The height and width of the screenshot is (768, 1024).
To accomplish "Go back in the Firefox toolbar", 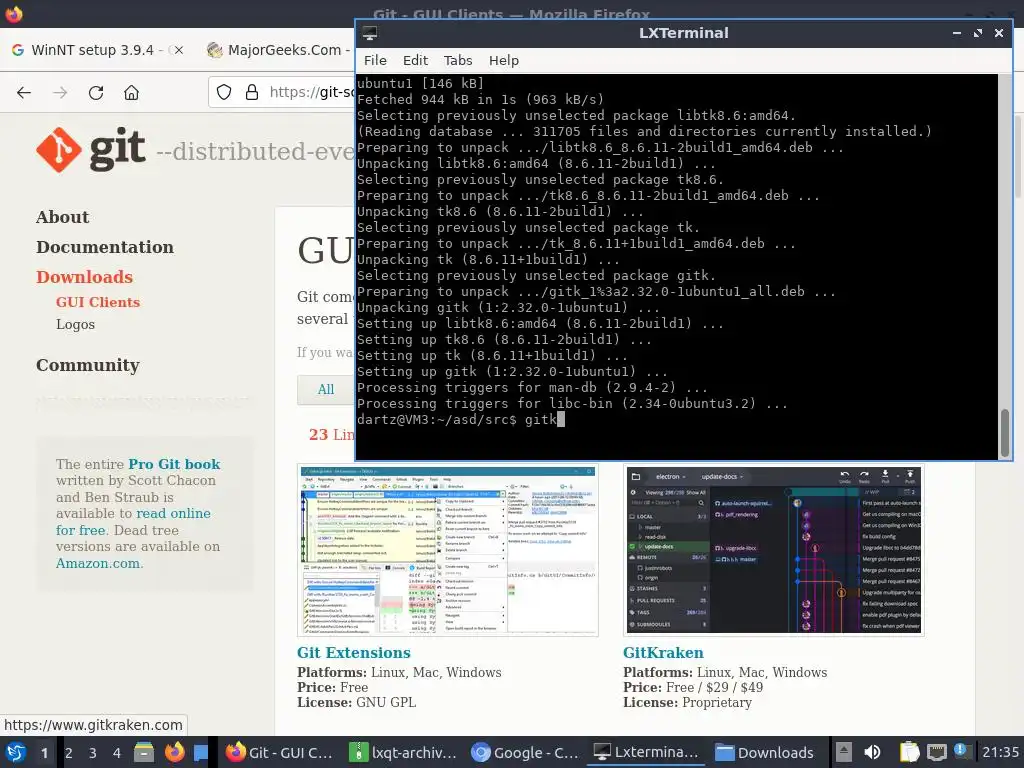I will point(24,93).
